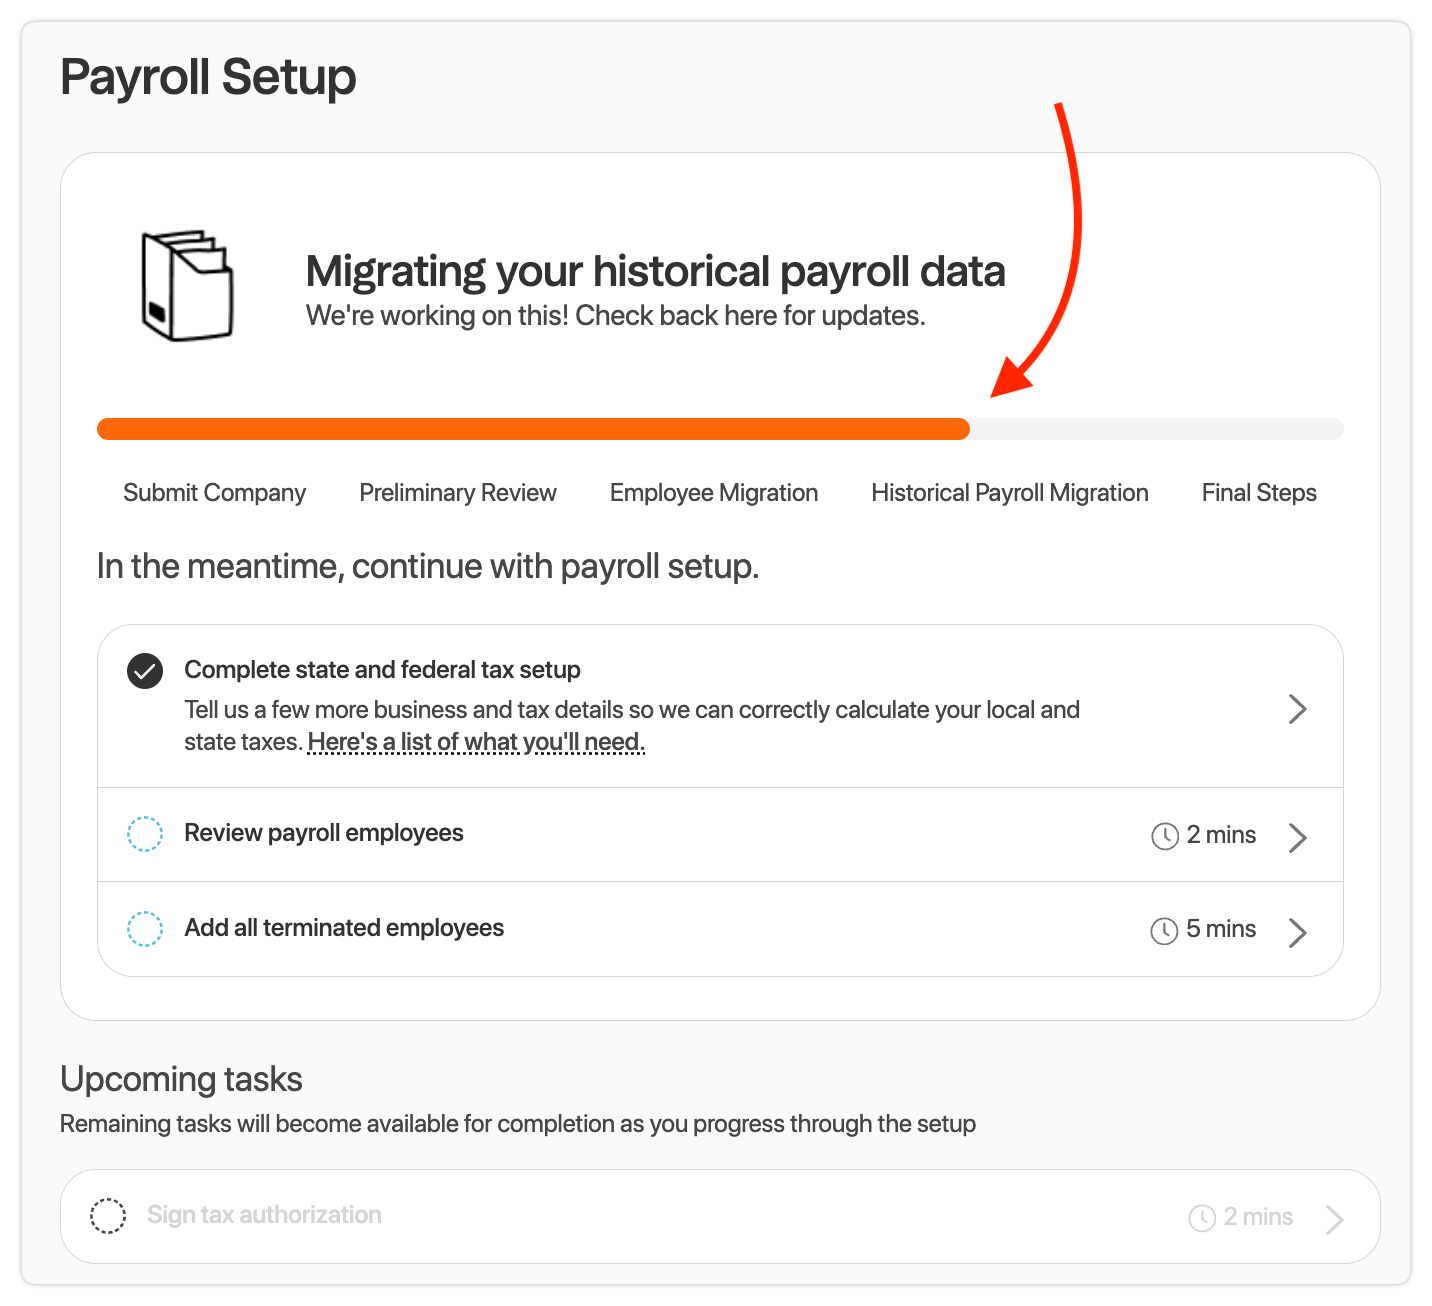The height and width of the screenshot is (1306, 1432).
Task: Click the file folder migration icon
Action: (x=187, y=286)
